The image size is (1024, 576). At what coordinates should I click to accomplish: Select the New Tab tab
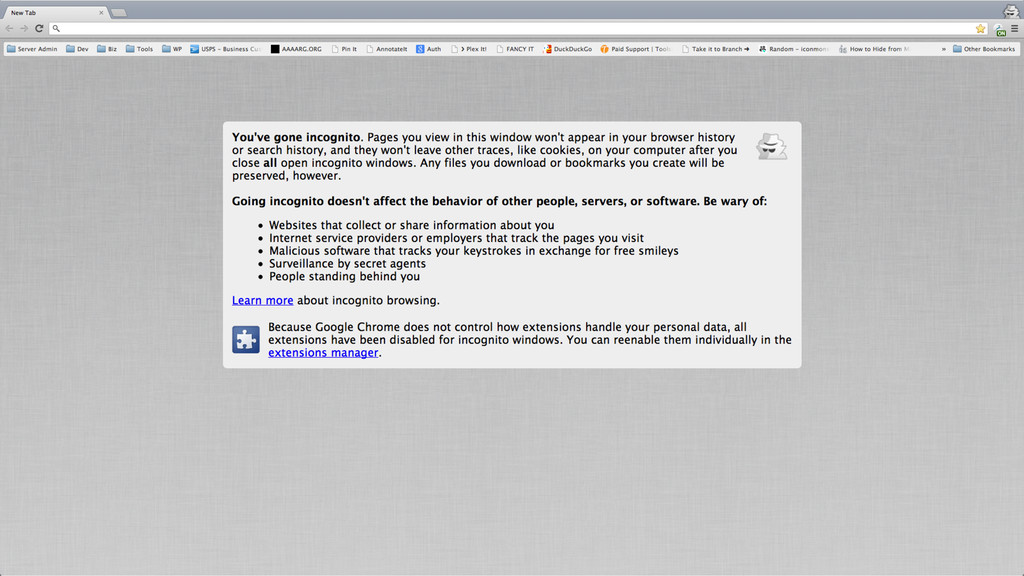coord(56,12)
